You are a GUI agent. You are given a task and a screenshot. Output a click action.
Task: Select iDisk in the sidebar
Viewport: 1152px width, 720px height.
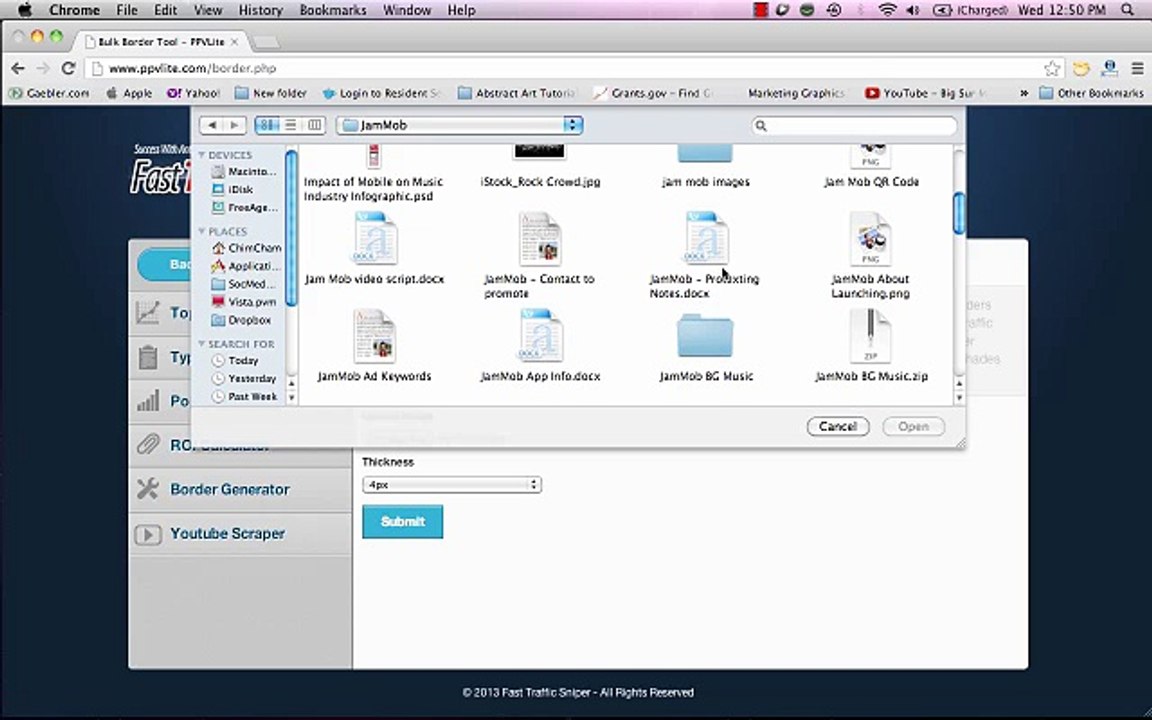(x=233, y=190)
